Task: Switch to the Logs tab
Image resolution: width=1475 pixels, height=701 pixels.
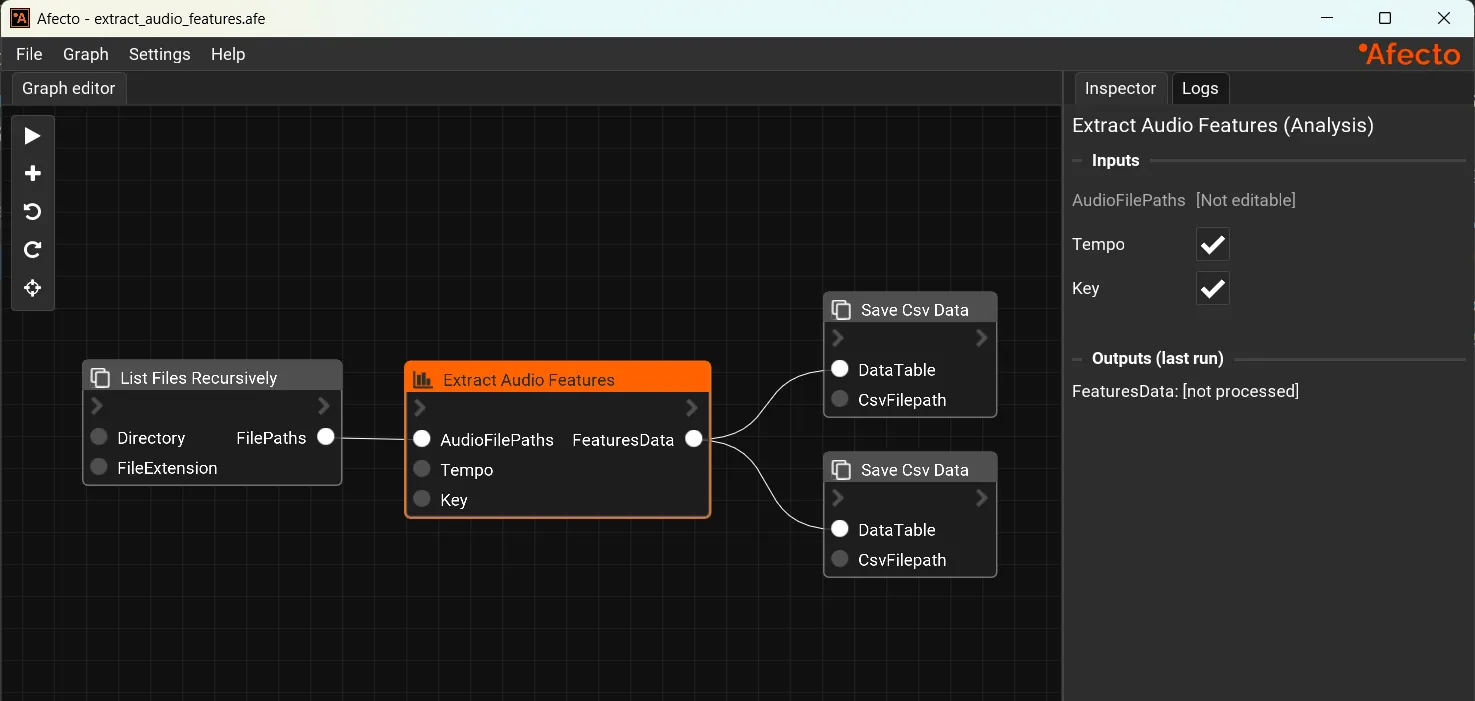Action: click(1200, 88)
